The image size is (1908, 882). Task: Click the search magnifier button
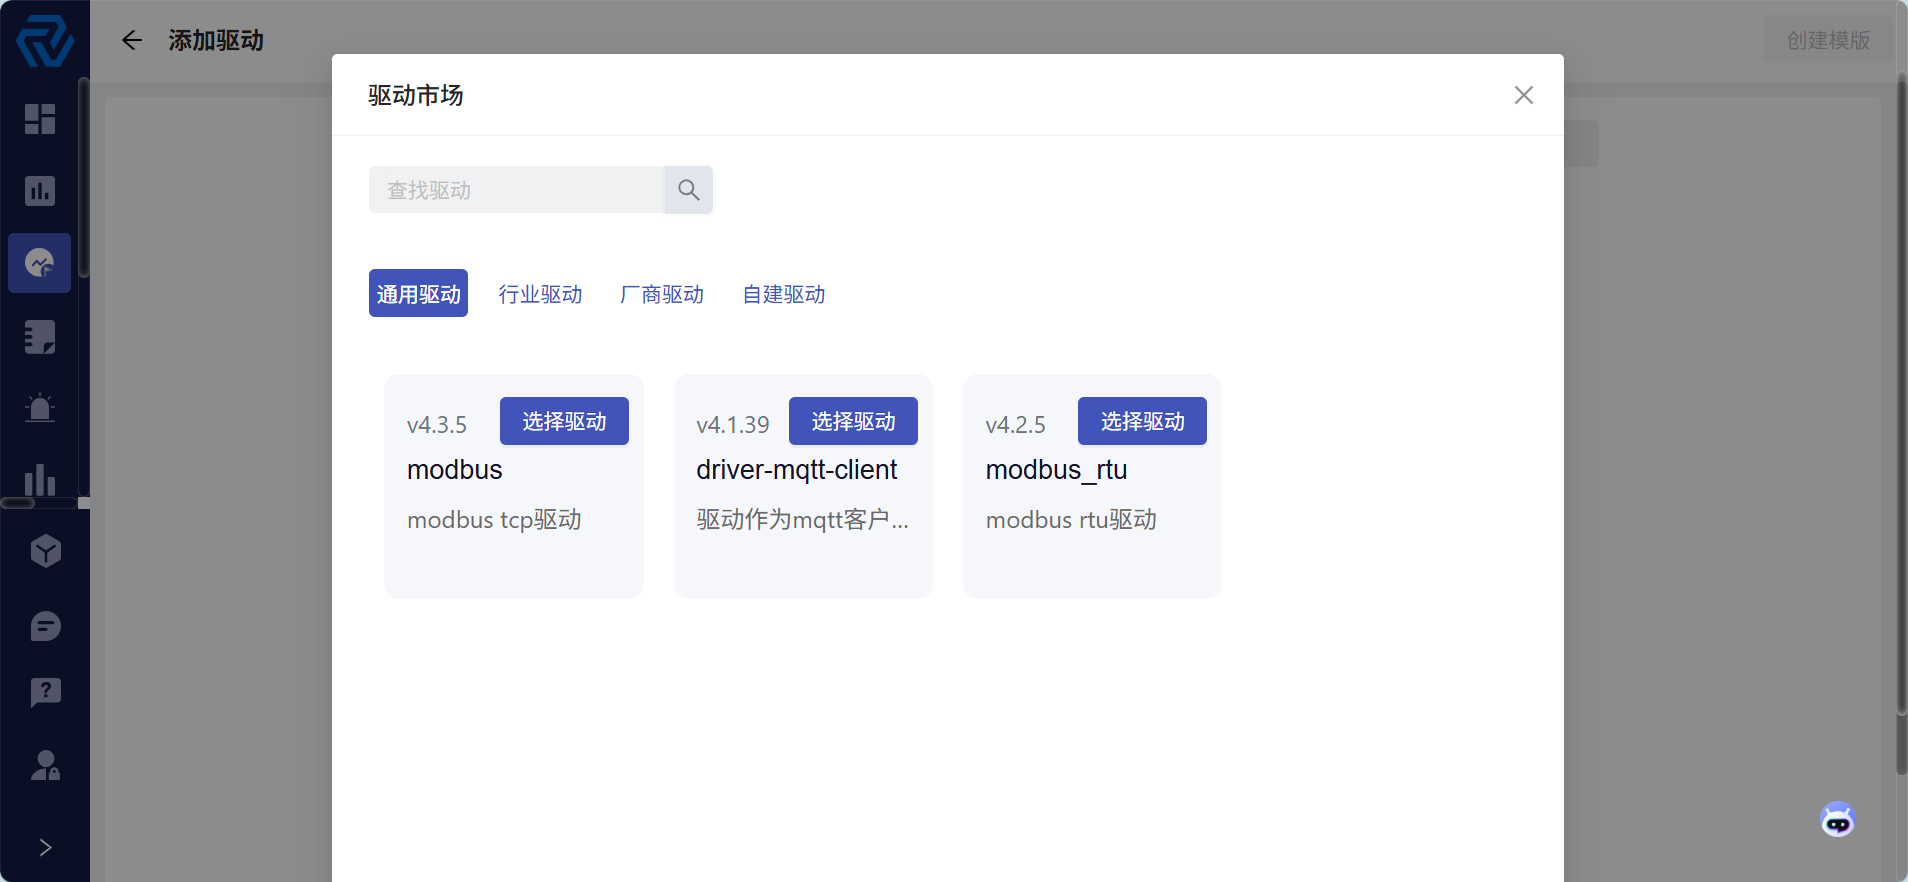pyautogui.click(x=689, y=190)
